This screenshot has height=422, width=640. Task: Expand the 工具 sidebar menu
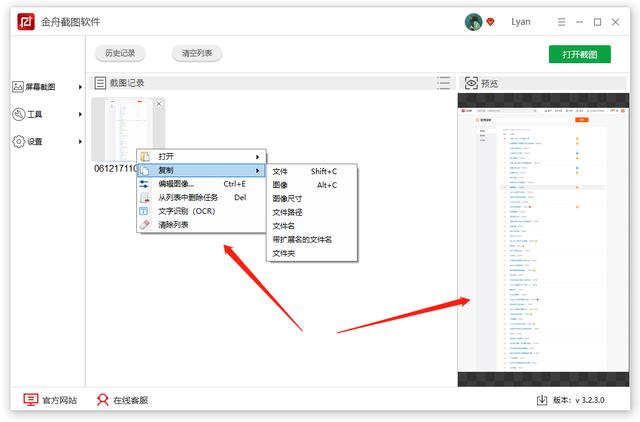coord(47,114)
